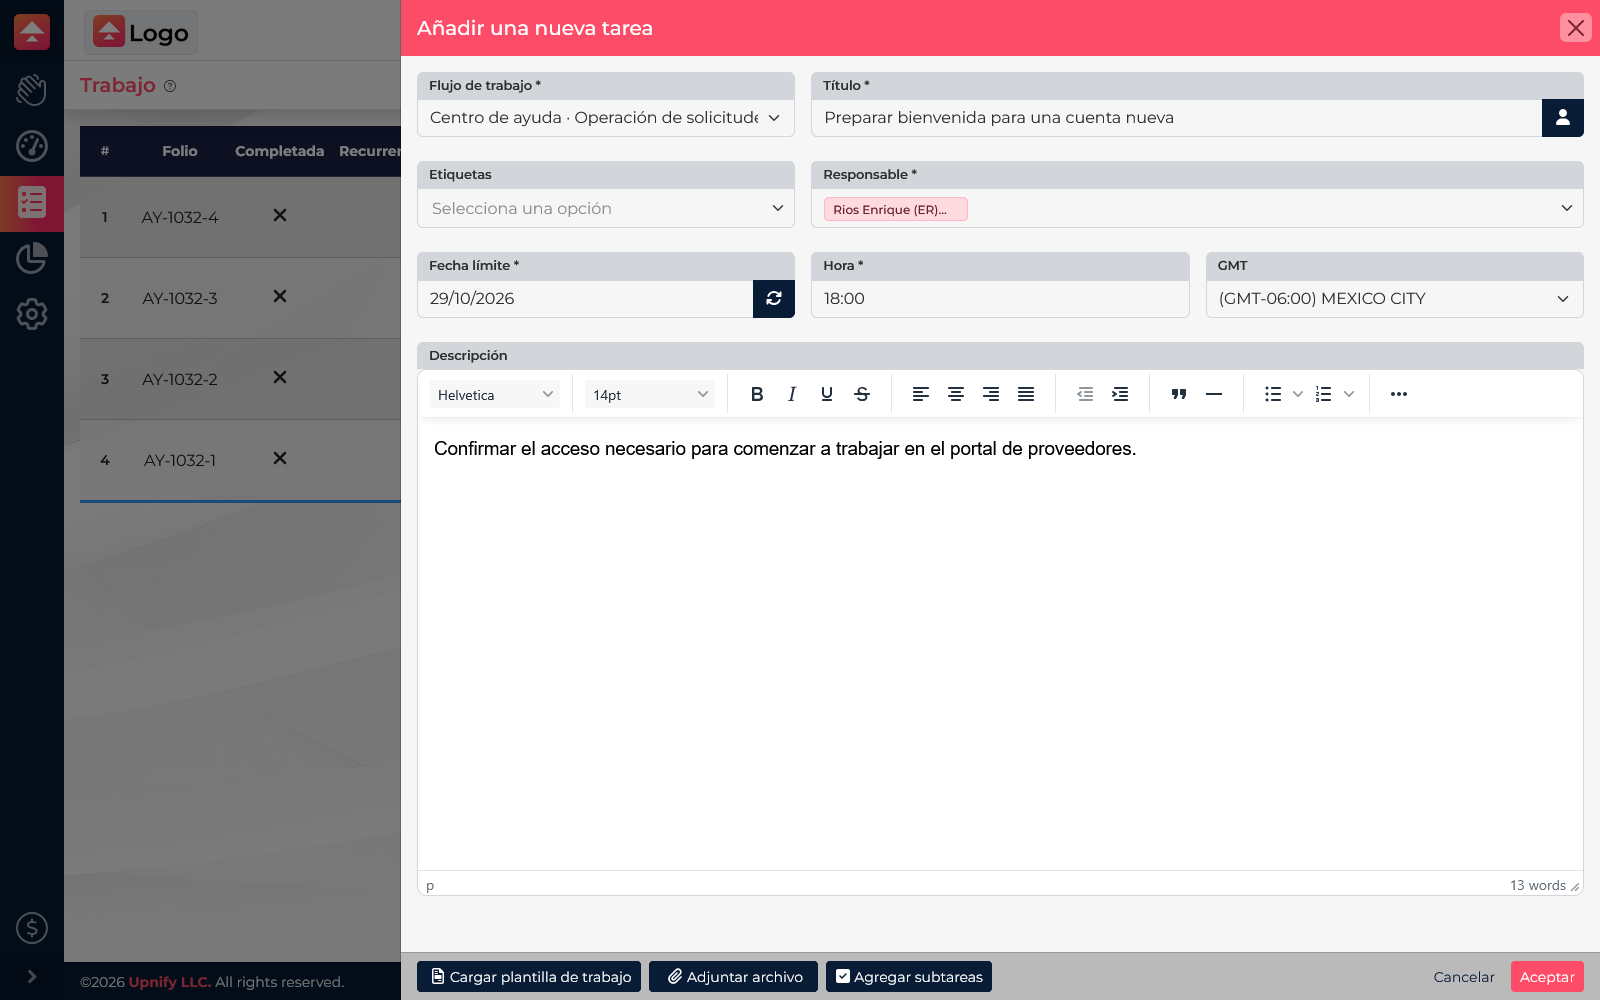Click the Hora field showing 18:00
Image resolution: width=1600 pixels, height=1000 pixels.
(x=1000, y=299)
